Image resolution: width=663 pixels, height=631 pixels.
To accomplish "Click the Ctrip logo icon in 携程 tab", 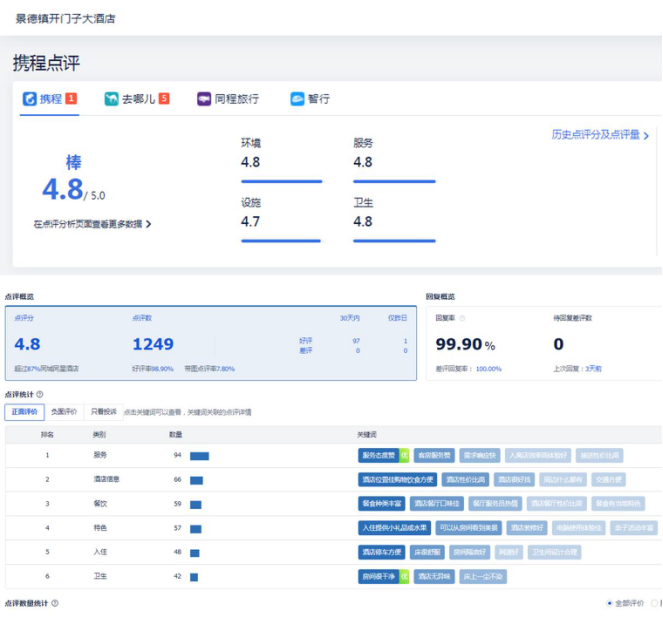I will (30, 99).
